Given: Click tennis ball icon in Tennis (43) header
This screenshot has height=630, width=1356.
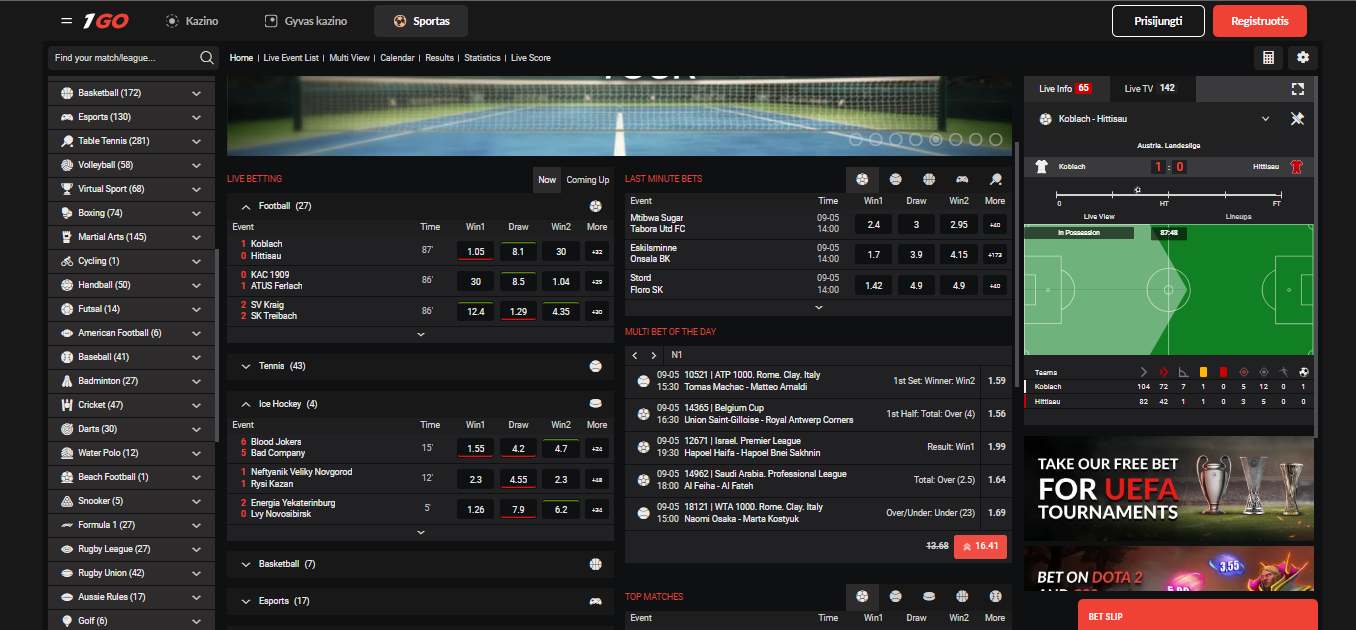Looking at the screenshot, I should (596, 366).
